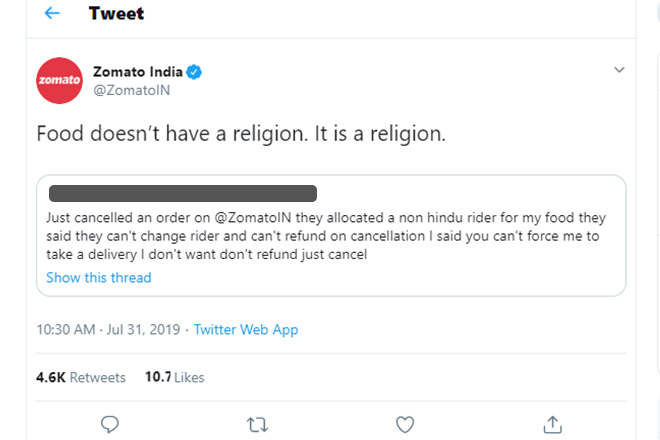Viewport: 660px width, 440px height.
Task: Open the quoted tweet about cancelled order
Action: (x=330, y=236)
